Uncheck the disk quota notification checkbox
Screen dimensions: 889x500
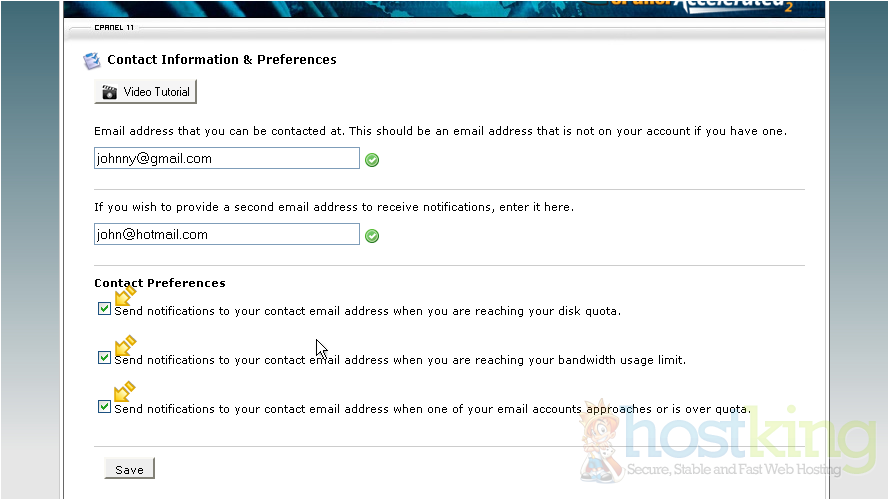pyautogui.click(x=104, y=309)
